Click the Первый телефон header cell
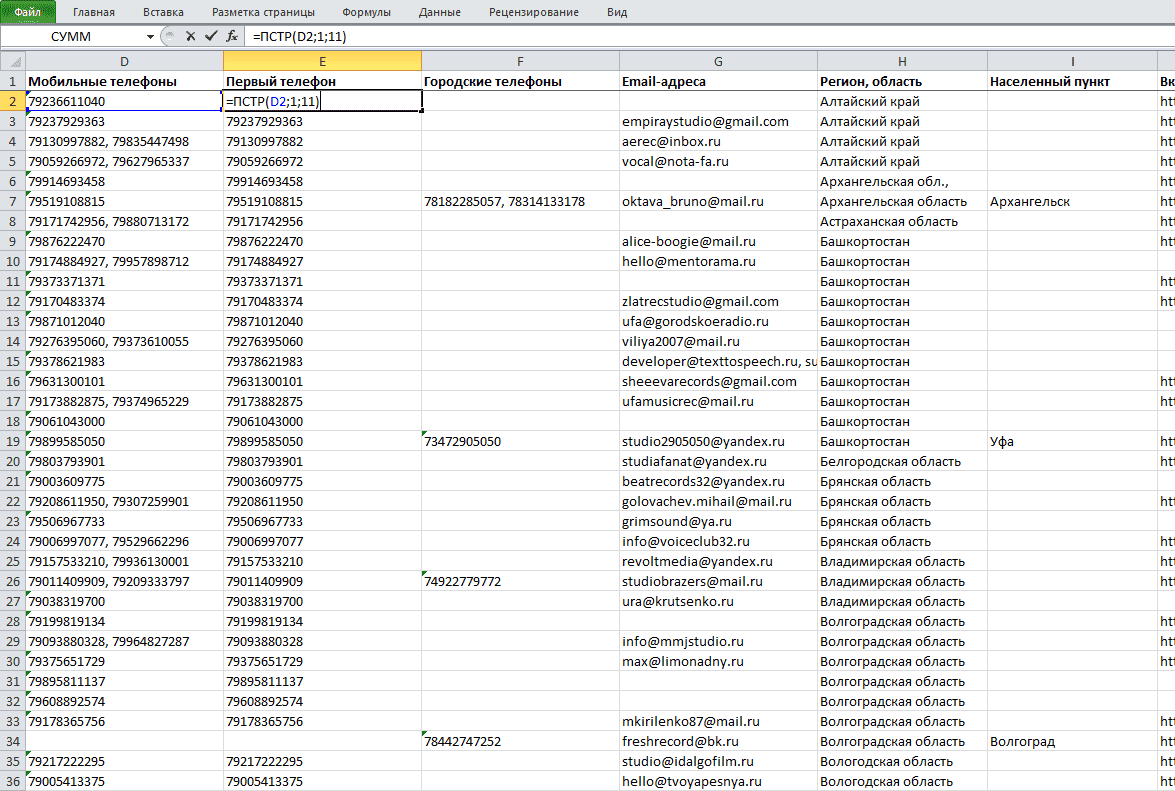 pyautogui.click(x=322, y=82)
